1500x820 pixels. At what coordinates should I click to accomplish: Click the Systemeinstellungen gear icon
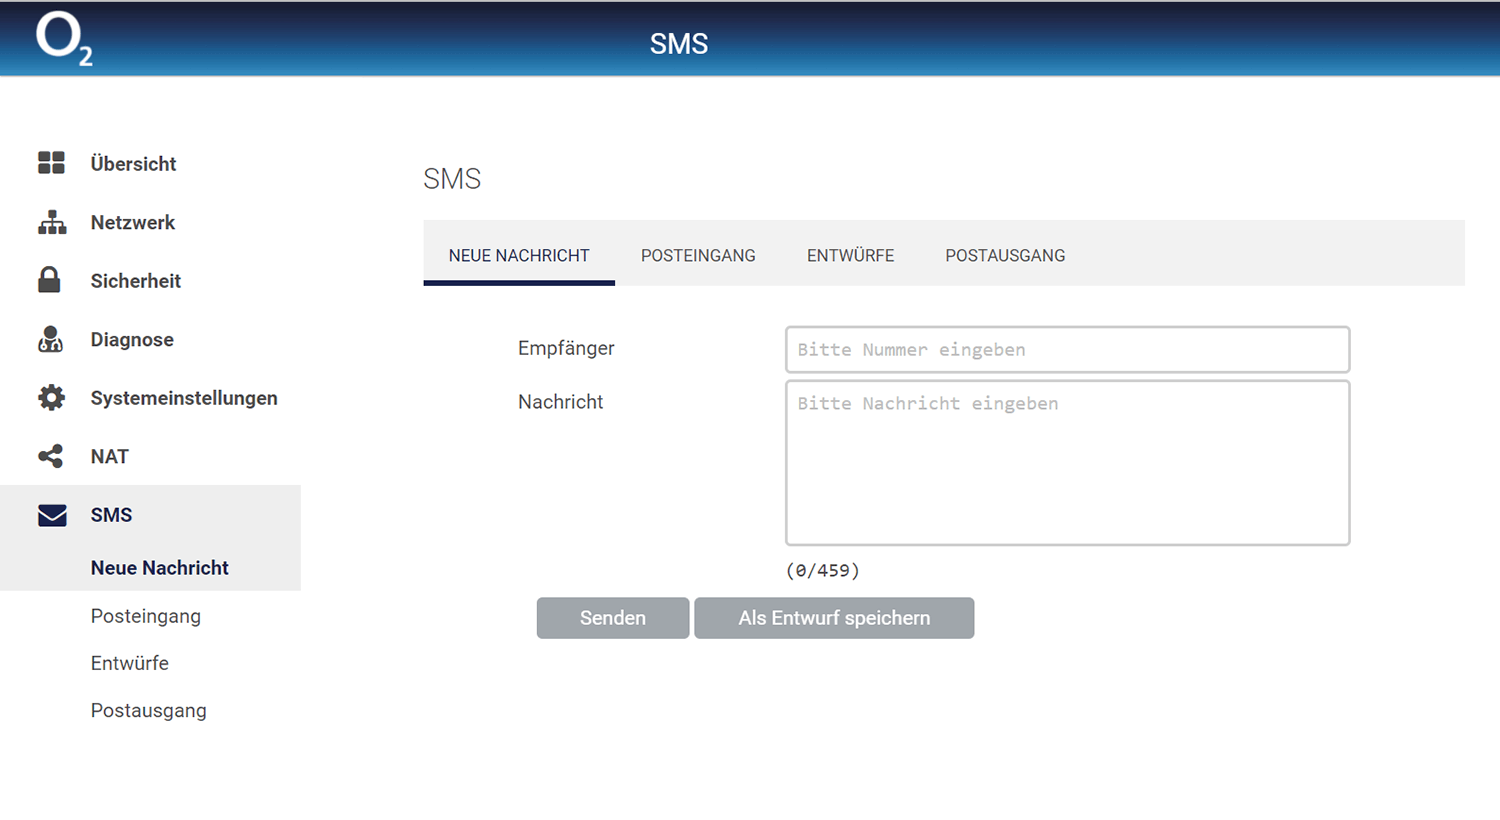(x=51, y=397)
